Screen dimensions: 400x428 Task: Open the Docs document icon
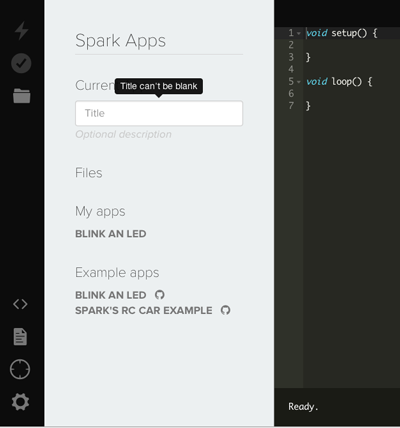coord(20,337)
